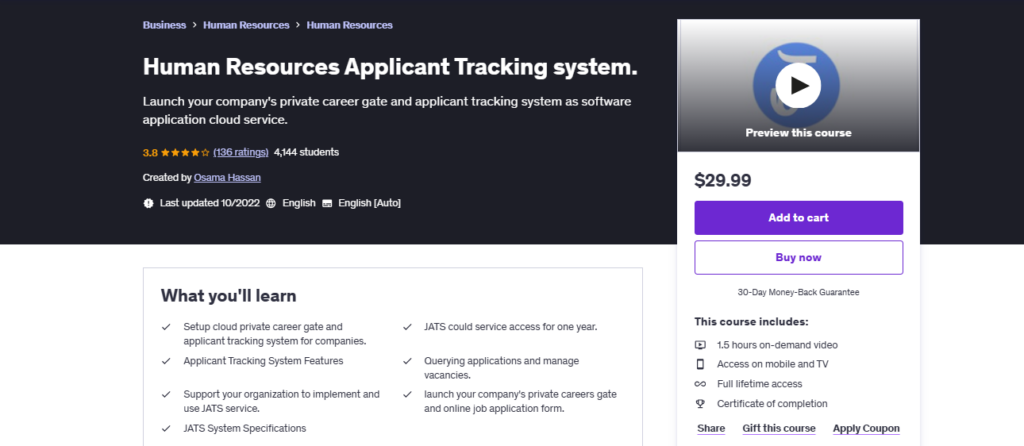Click the 30-Day Money-Back Guarantee text

tap(798, 293)
